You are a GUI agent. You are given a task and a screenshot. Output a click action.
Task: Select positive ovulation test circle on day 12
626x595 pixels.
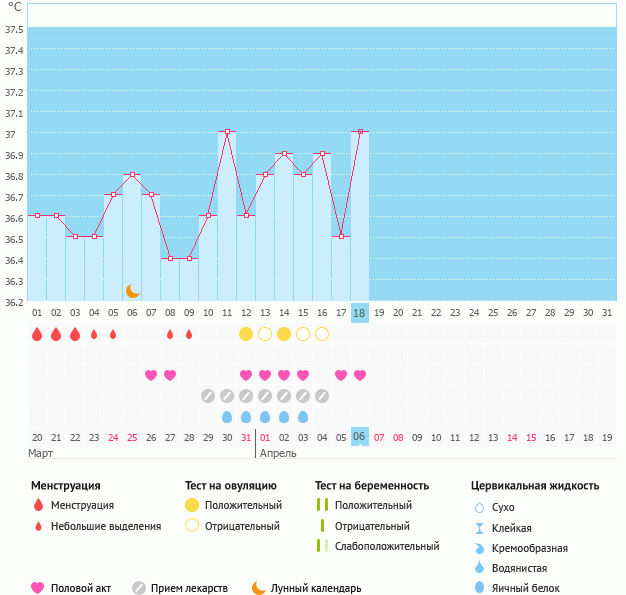pos(246,333)
